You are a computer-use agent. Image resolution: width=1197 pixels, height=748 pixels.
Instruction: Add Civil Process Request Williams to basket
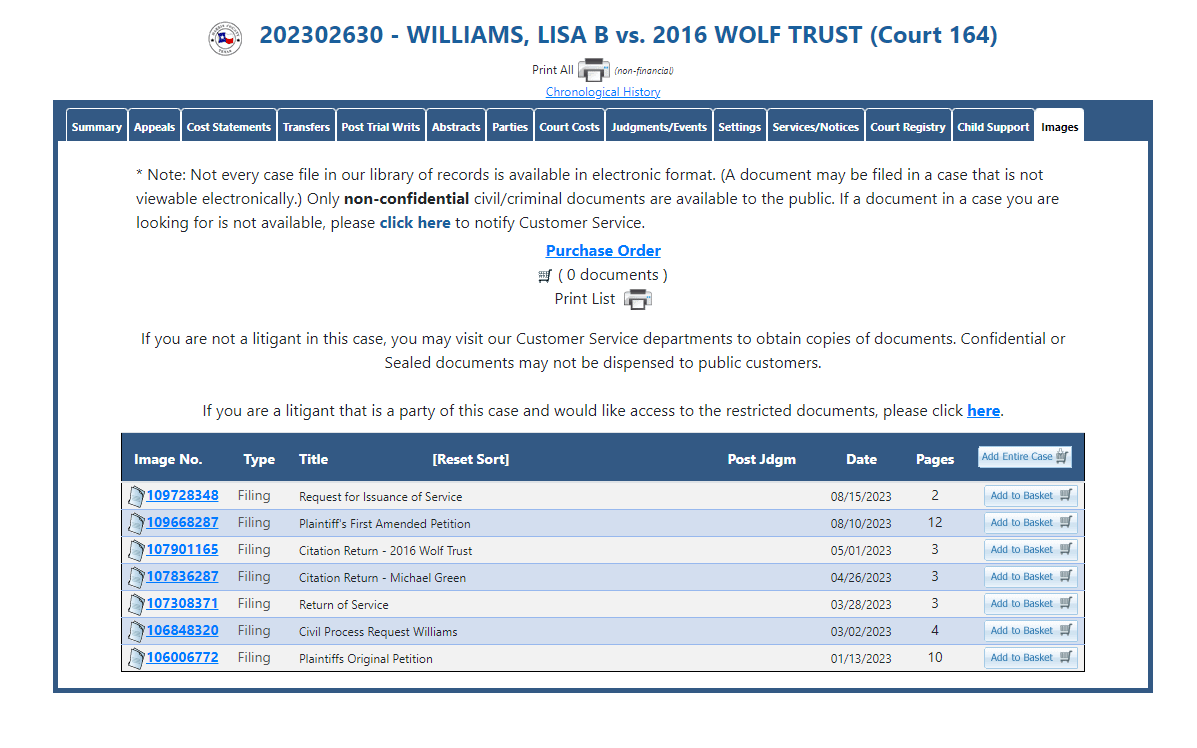click(1031, 630)
